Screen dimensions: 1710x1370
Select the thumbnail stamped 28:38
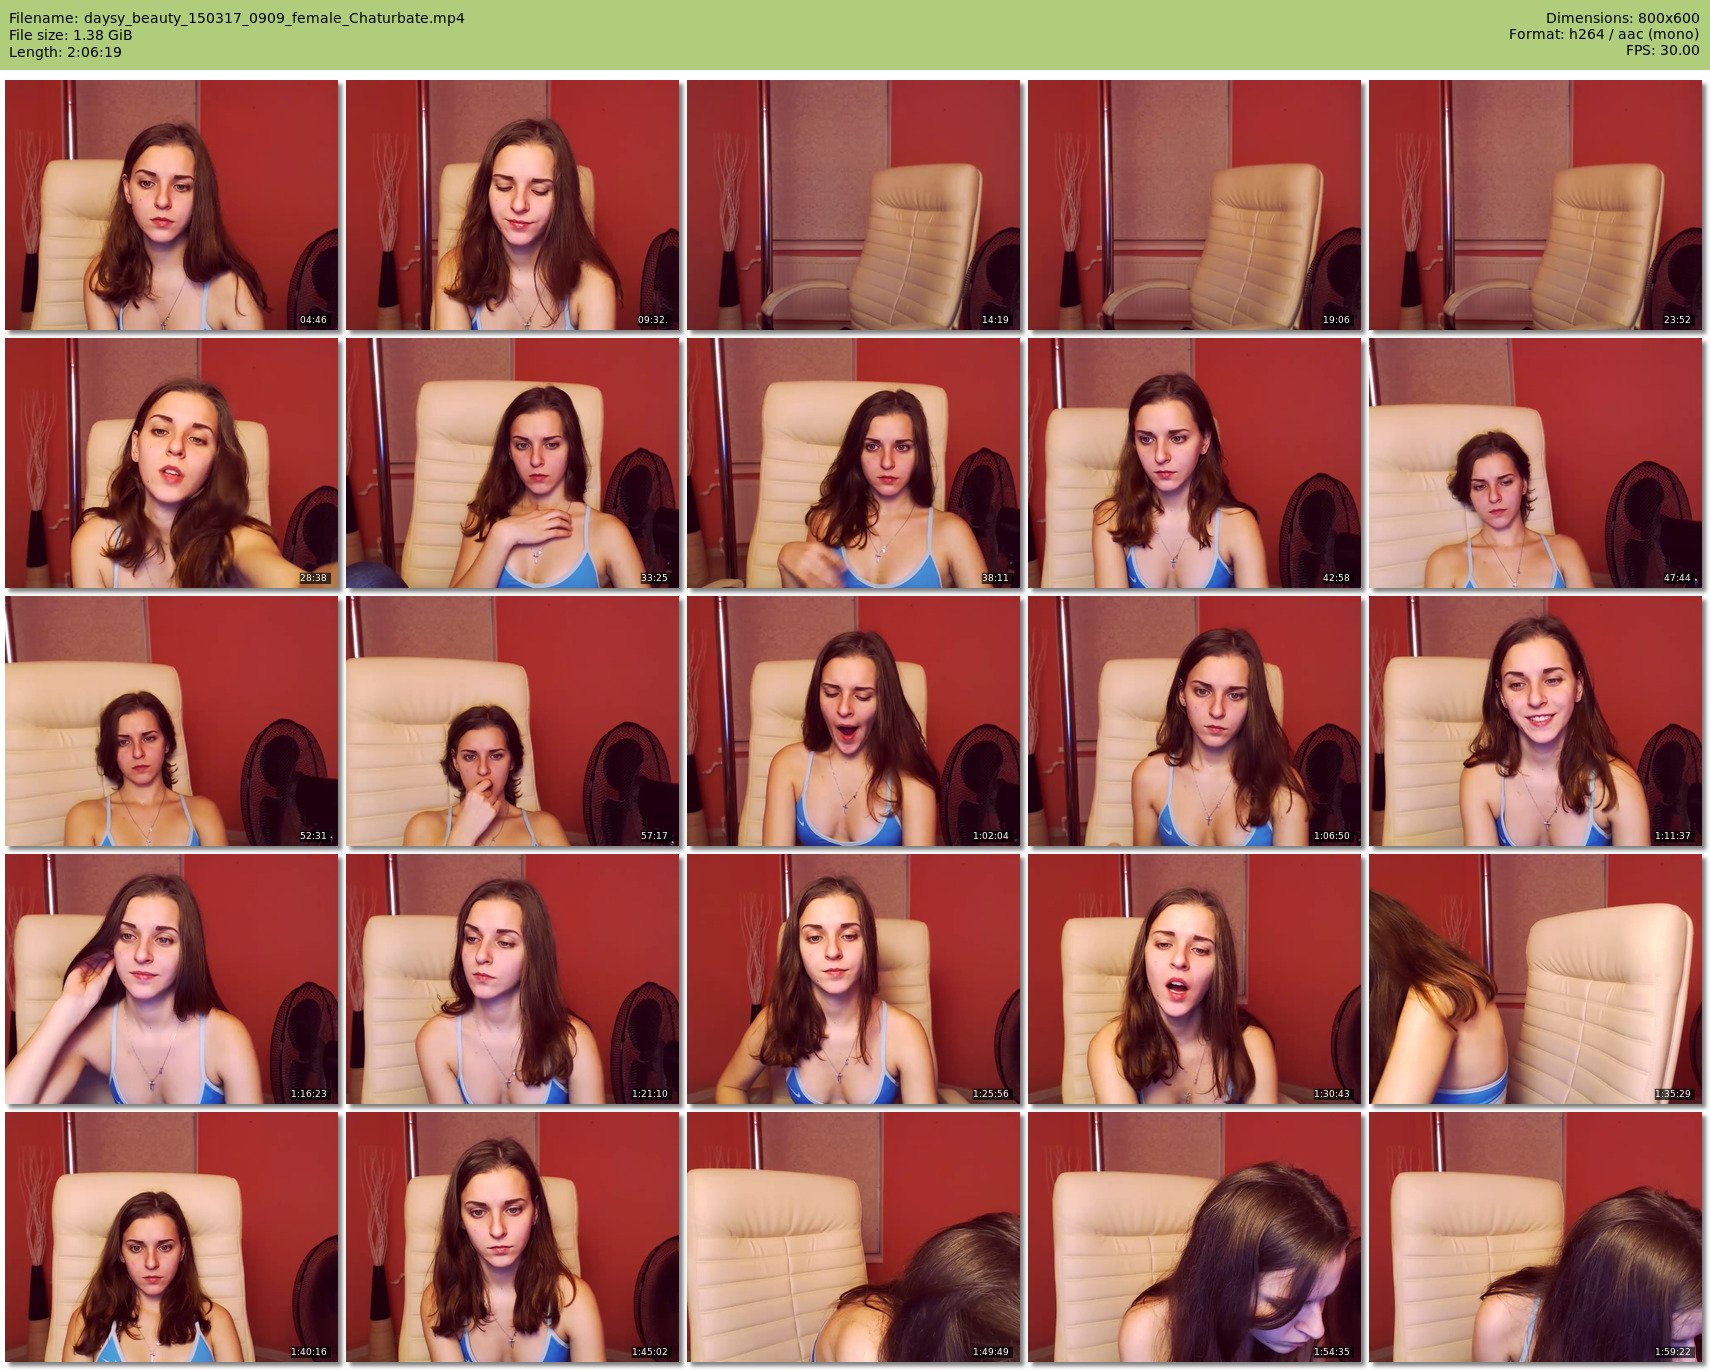pos(171,463)
